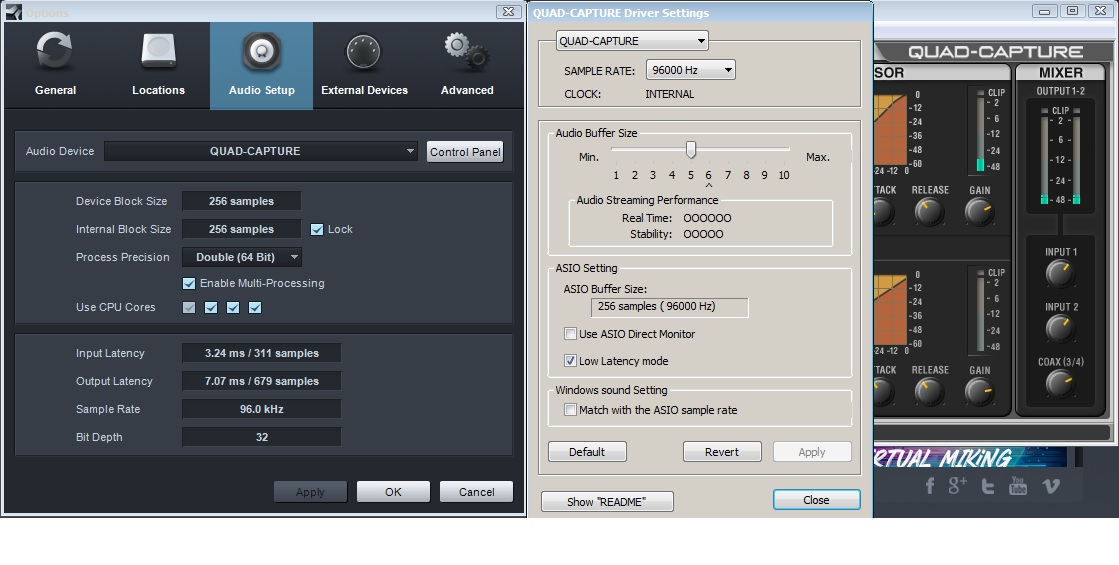The width and height of the screenshot is (1119, 565).
Task: Click OK in the Options dialog
Action: tap(393, 492)
